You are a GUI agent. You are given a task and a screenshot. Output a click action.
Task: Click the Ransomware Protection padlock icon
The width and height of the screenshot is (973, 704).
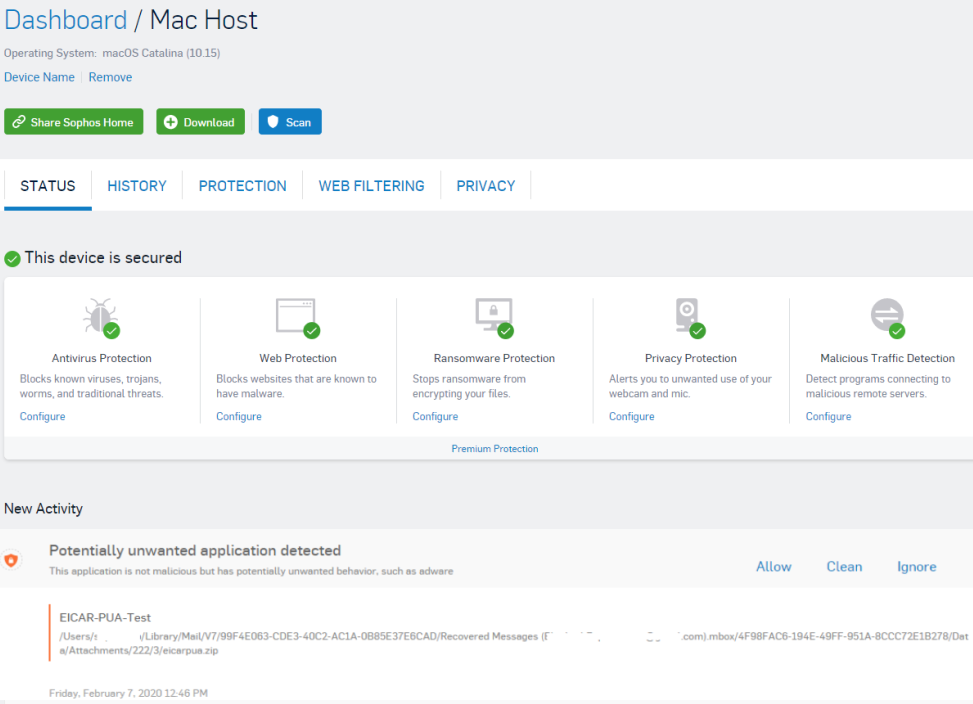(x=492, y=313)
